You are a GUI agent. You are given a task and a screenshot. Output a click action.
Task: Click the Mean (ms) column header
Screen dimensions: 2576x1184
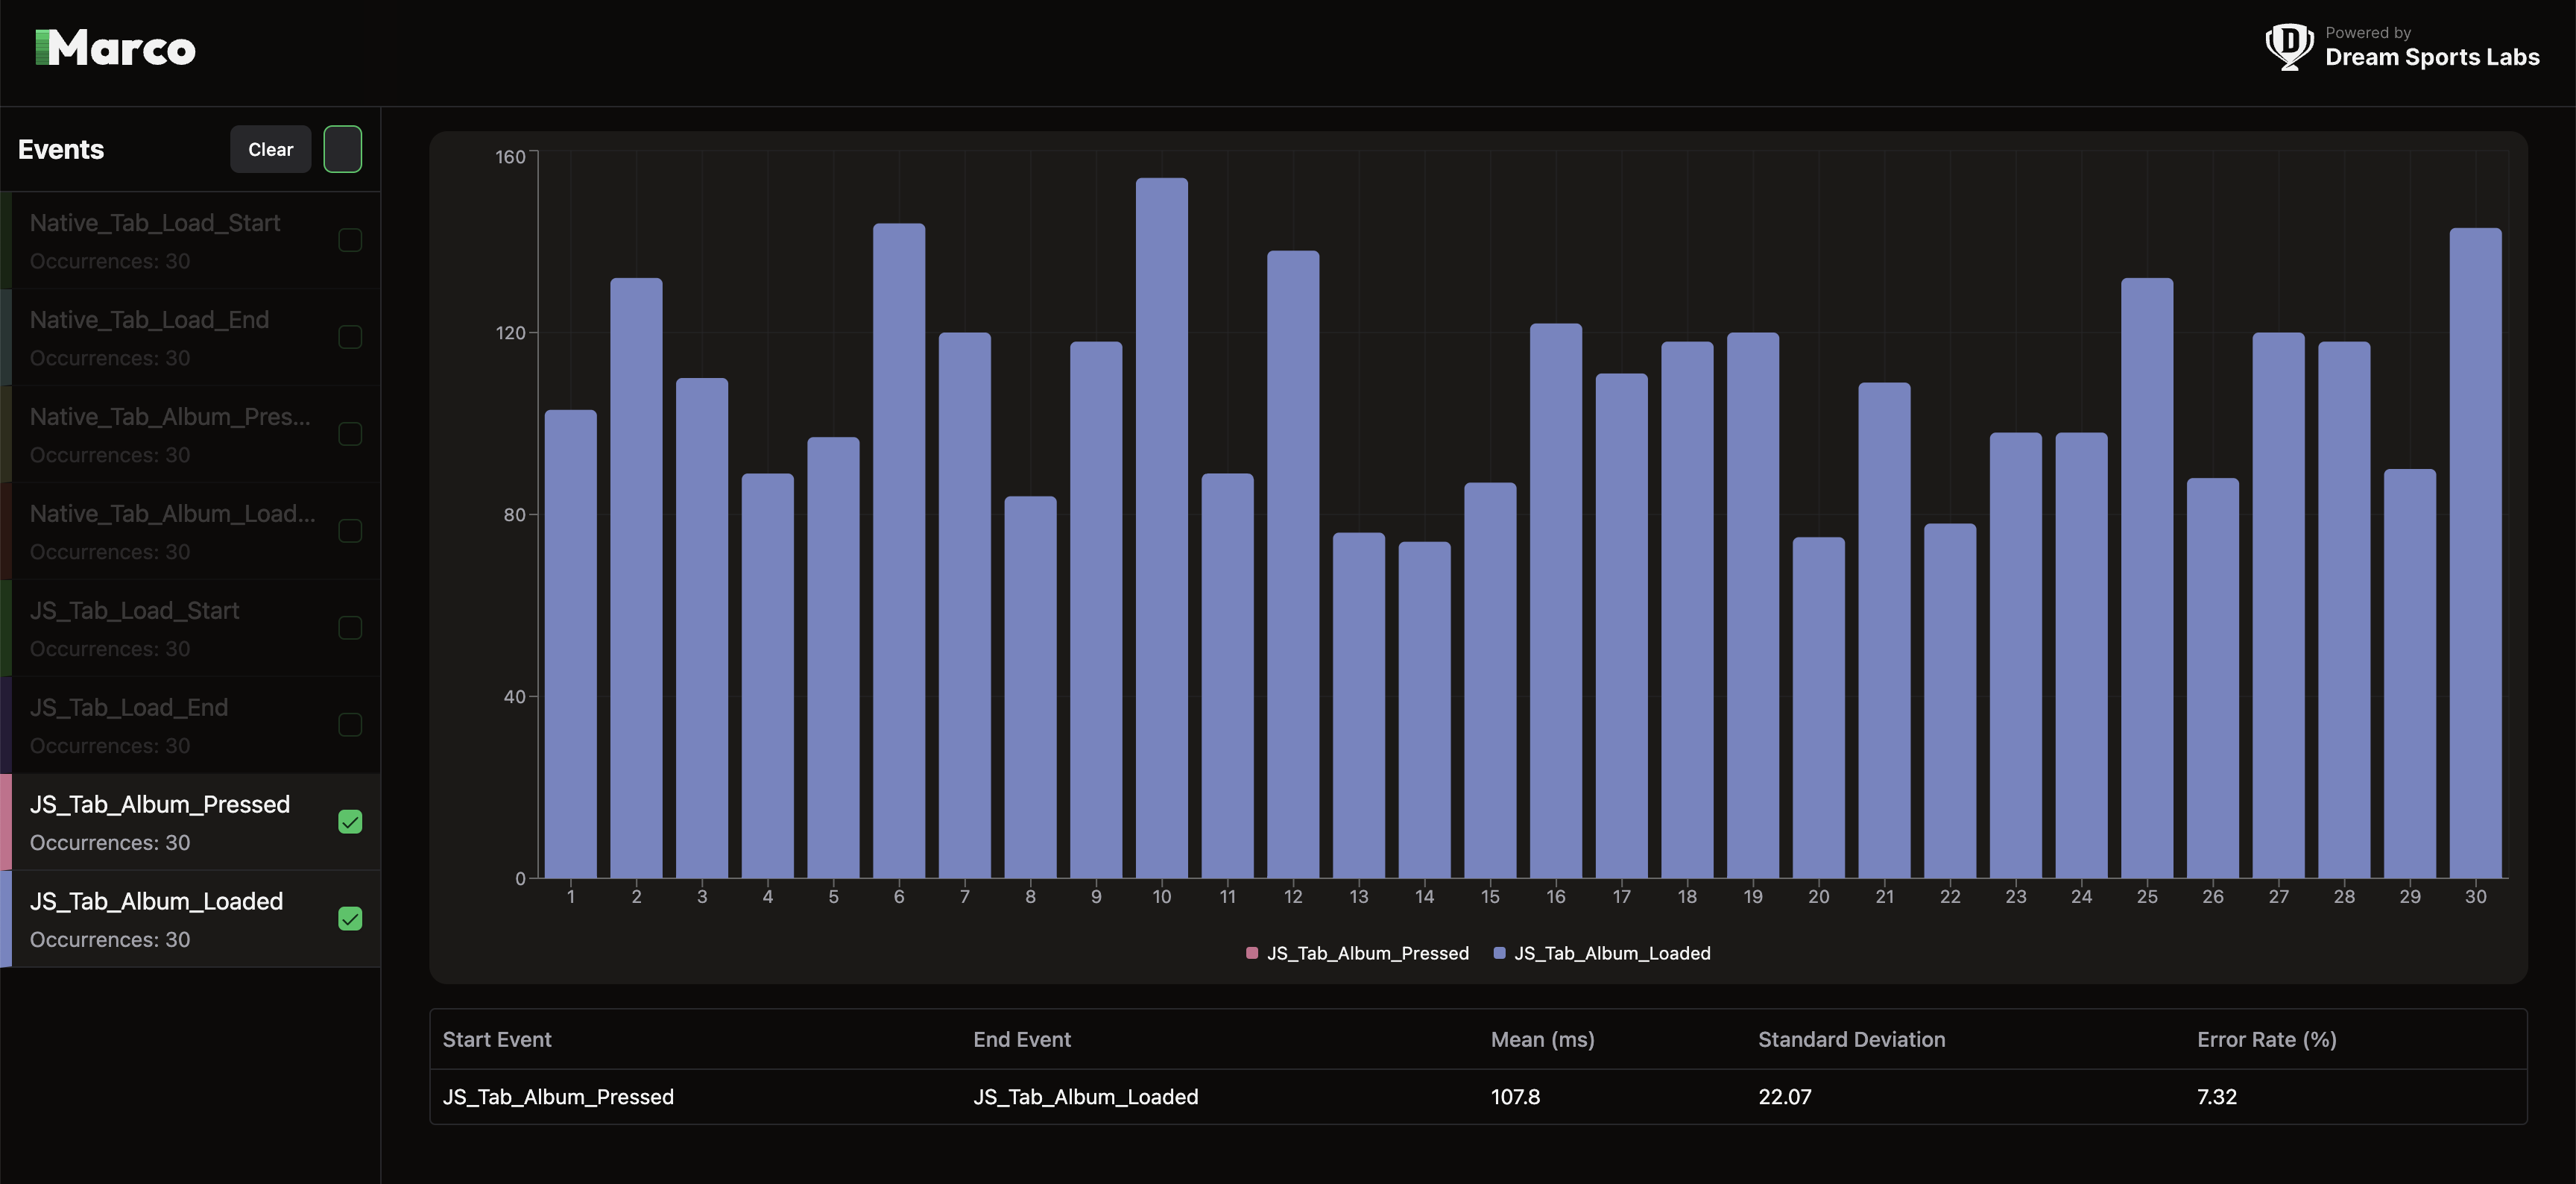(x=1542, y=1040)
